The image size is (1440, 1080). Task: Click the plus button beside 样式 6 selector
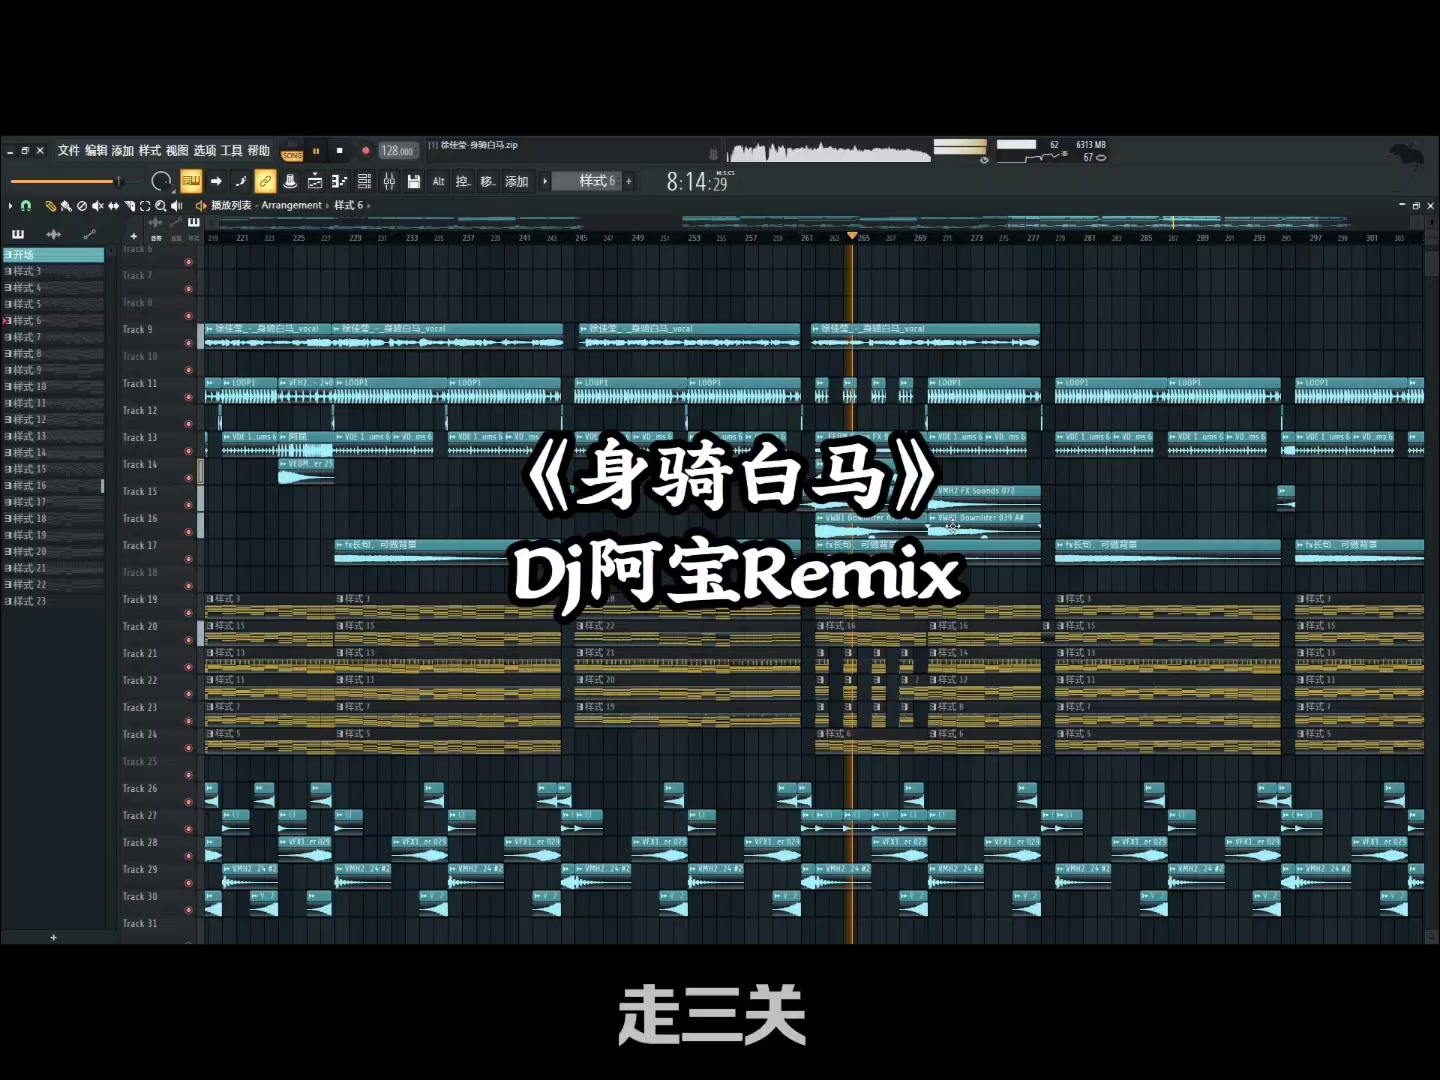tap(629, 181)
